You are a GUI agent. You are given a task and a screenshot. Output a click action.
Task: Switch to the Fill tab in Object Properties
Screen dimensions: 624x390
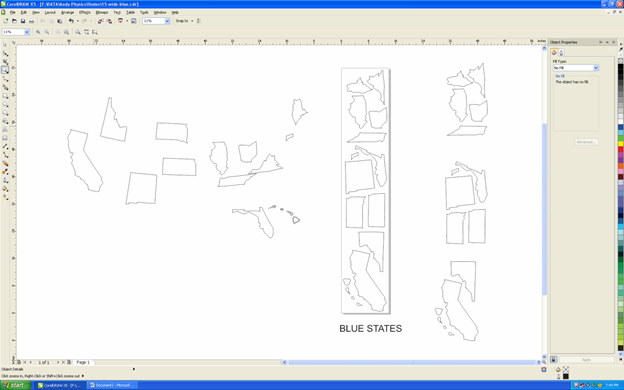tap(554, 52)
